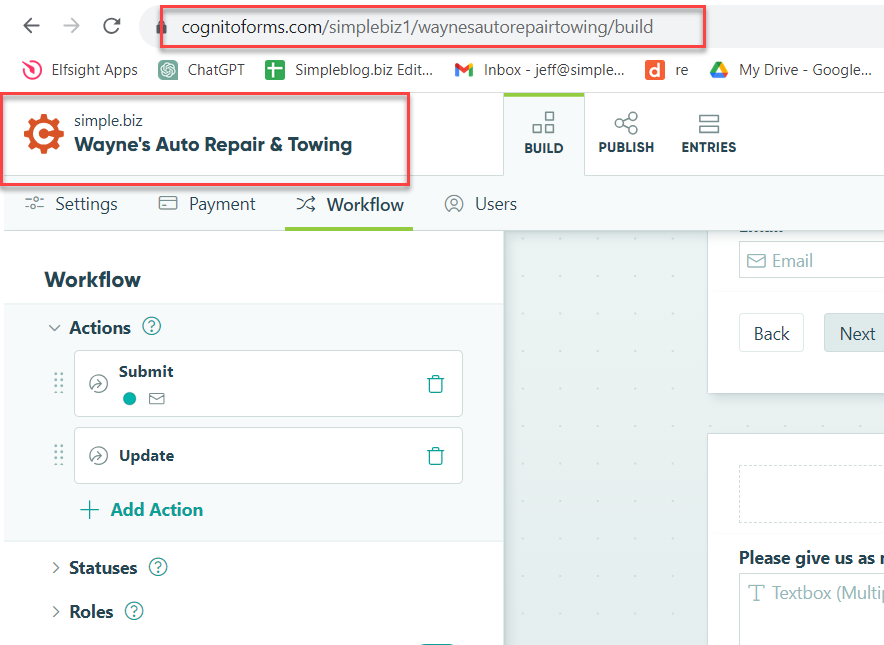Click the Email field in the form preview

pos(811,260)
